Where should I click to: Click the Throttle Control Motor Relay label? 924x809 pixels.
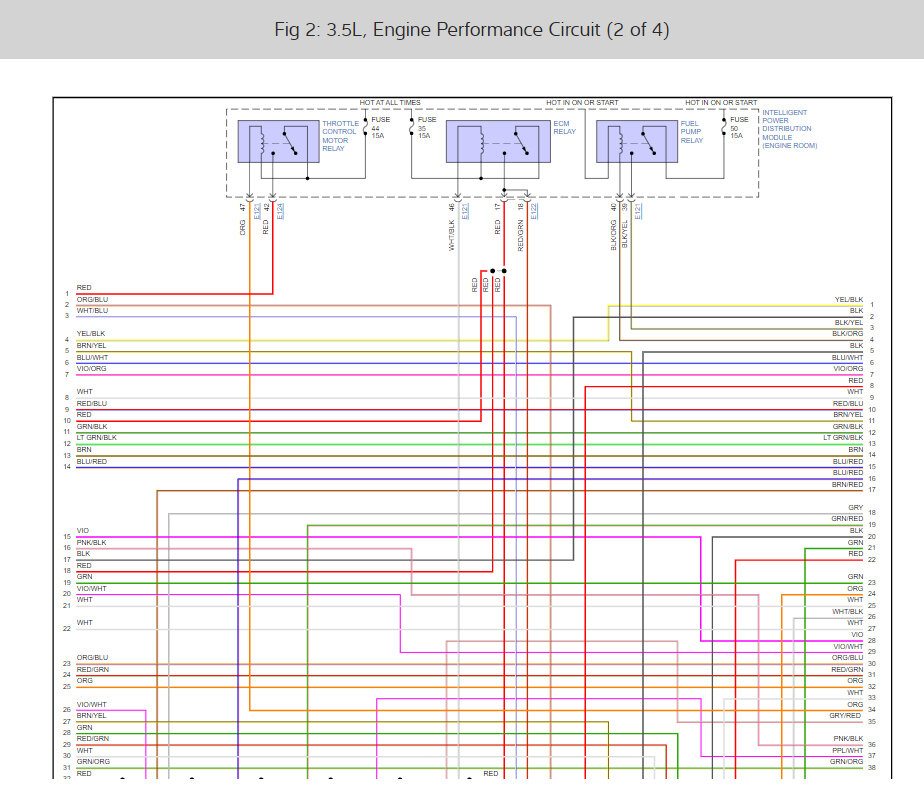pos(340,136)
